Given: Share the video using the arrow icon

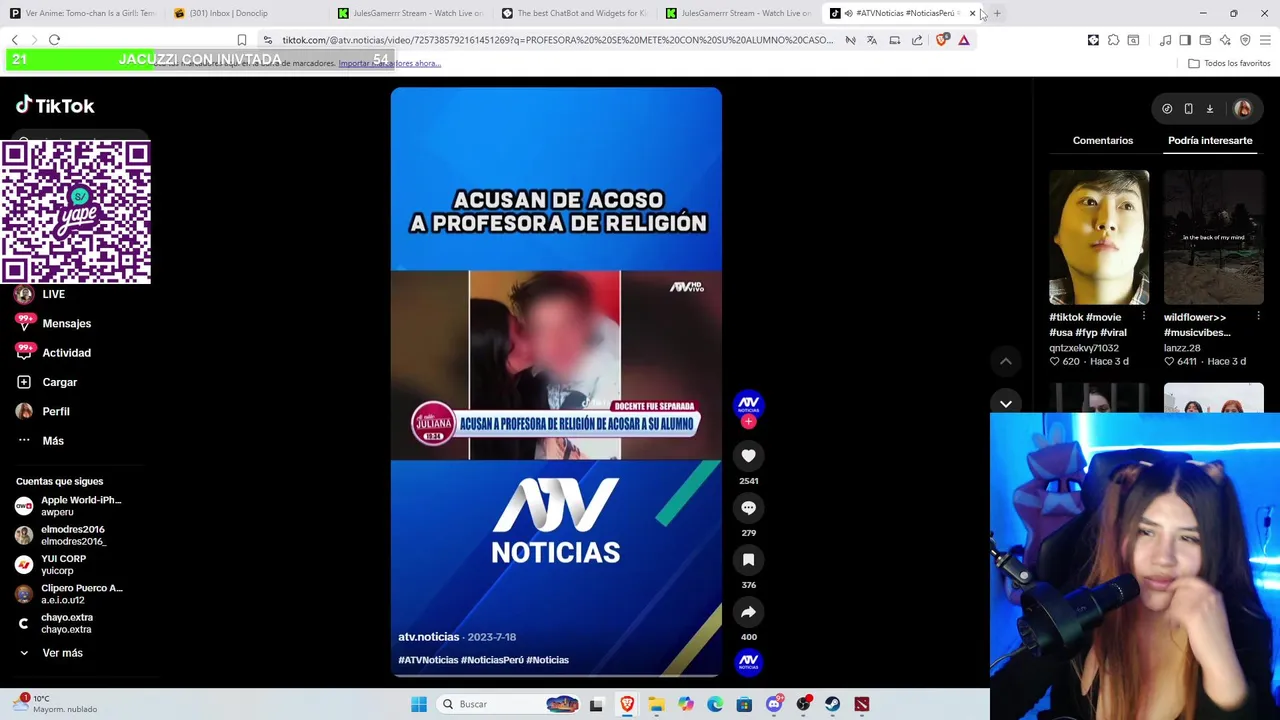Looking at the screenshot, I should 748,611.
